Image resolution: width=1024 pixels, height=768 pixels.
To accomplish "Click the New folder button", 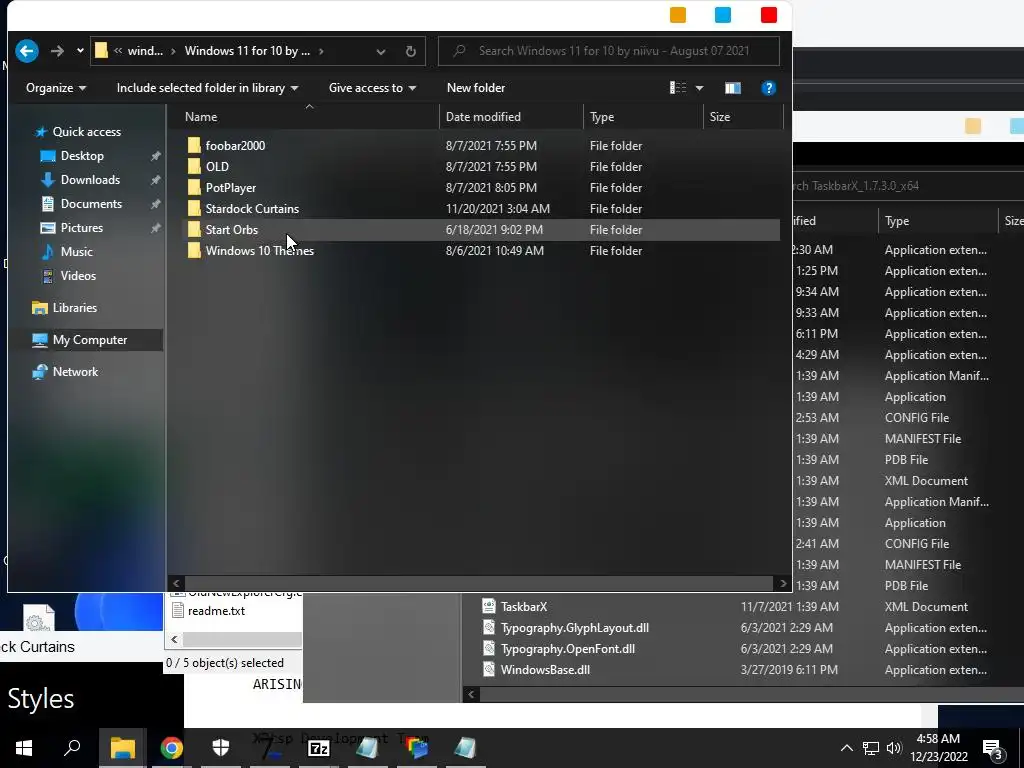I will coord(475,88).
